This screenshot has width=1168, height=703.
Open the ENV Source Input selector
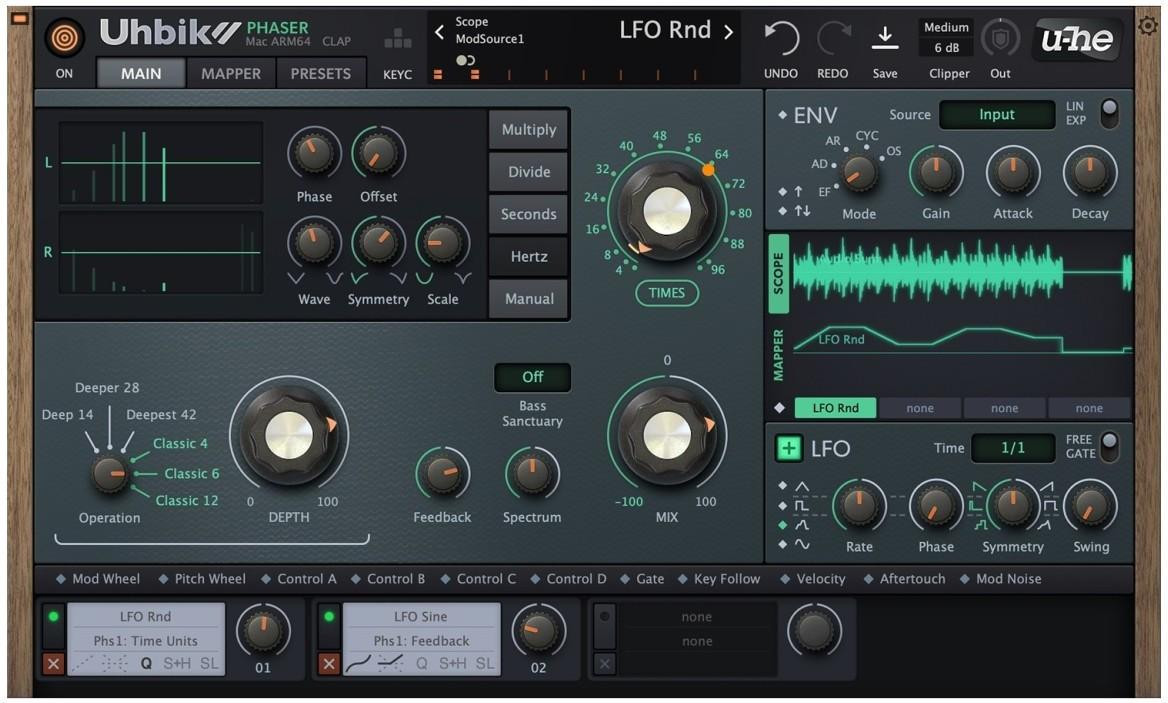pos(997,114)
